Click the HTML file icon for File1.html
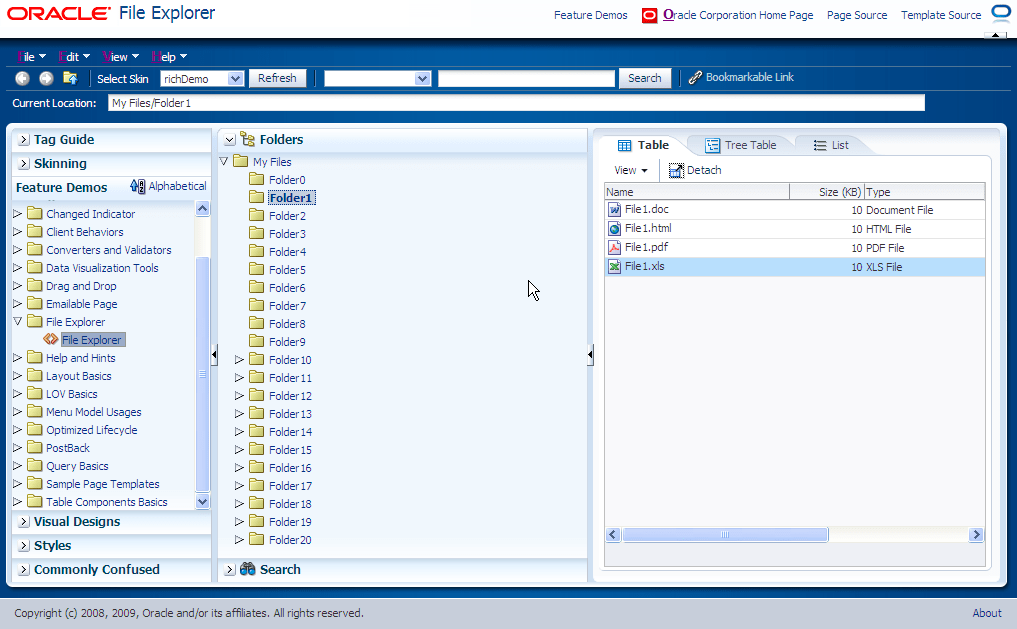 (614, 228)
